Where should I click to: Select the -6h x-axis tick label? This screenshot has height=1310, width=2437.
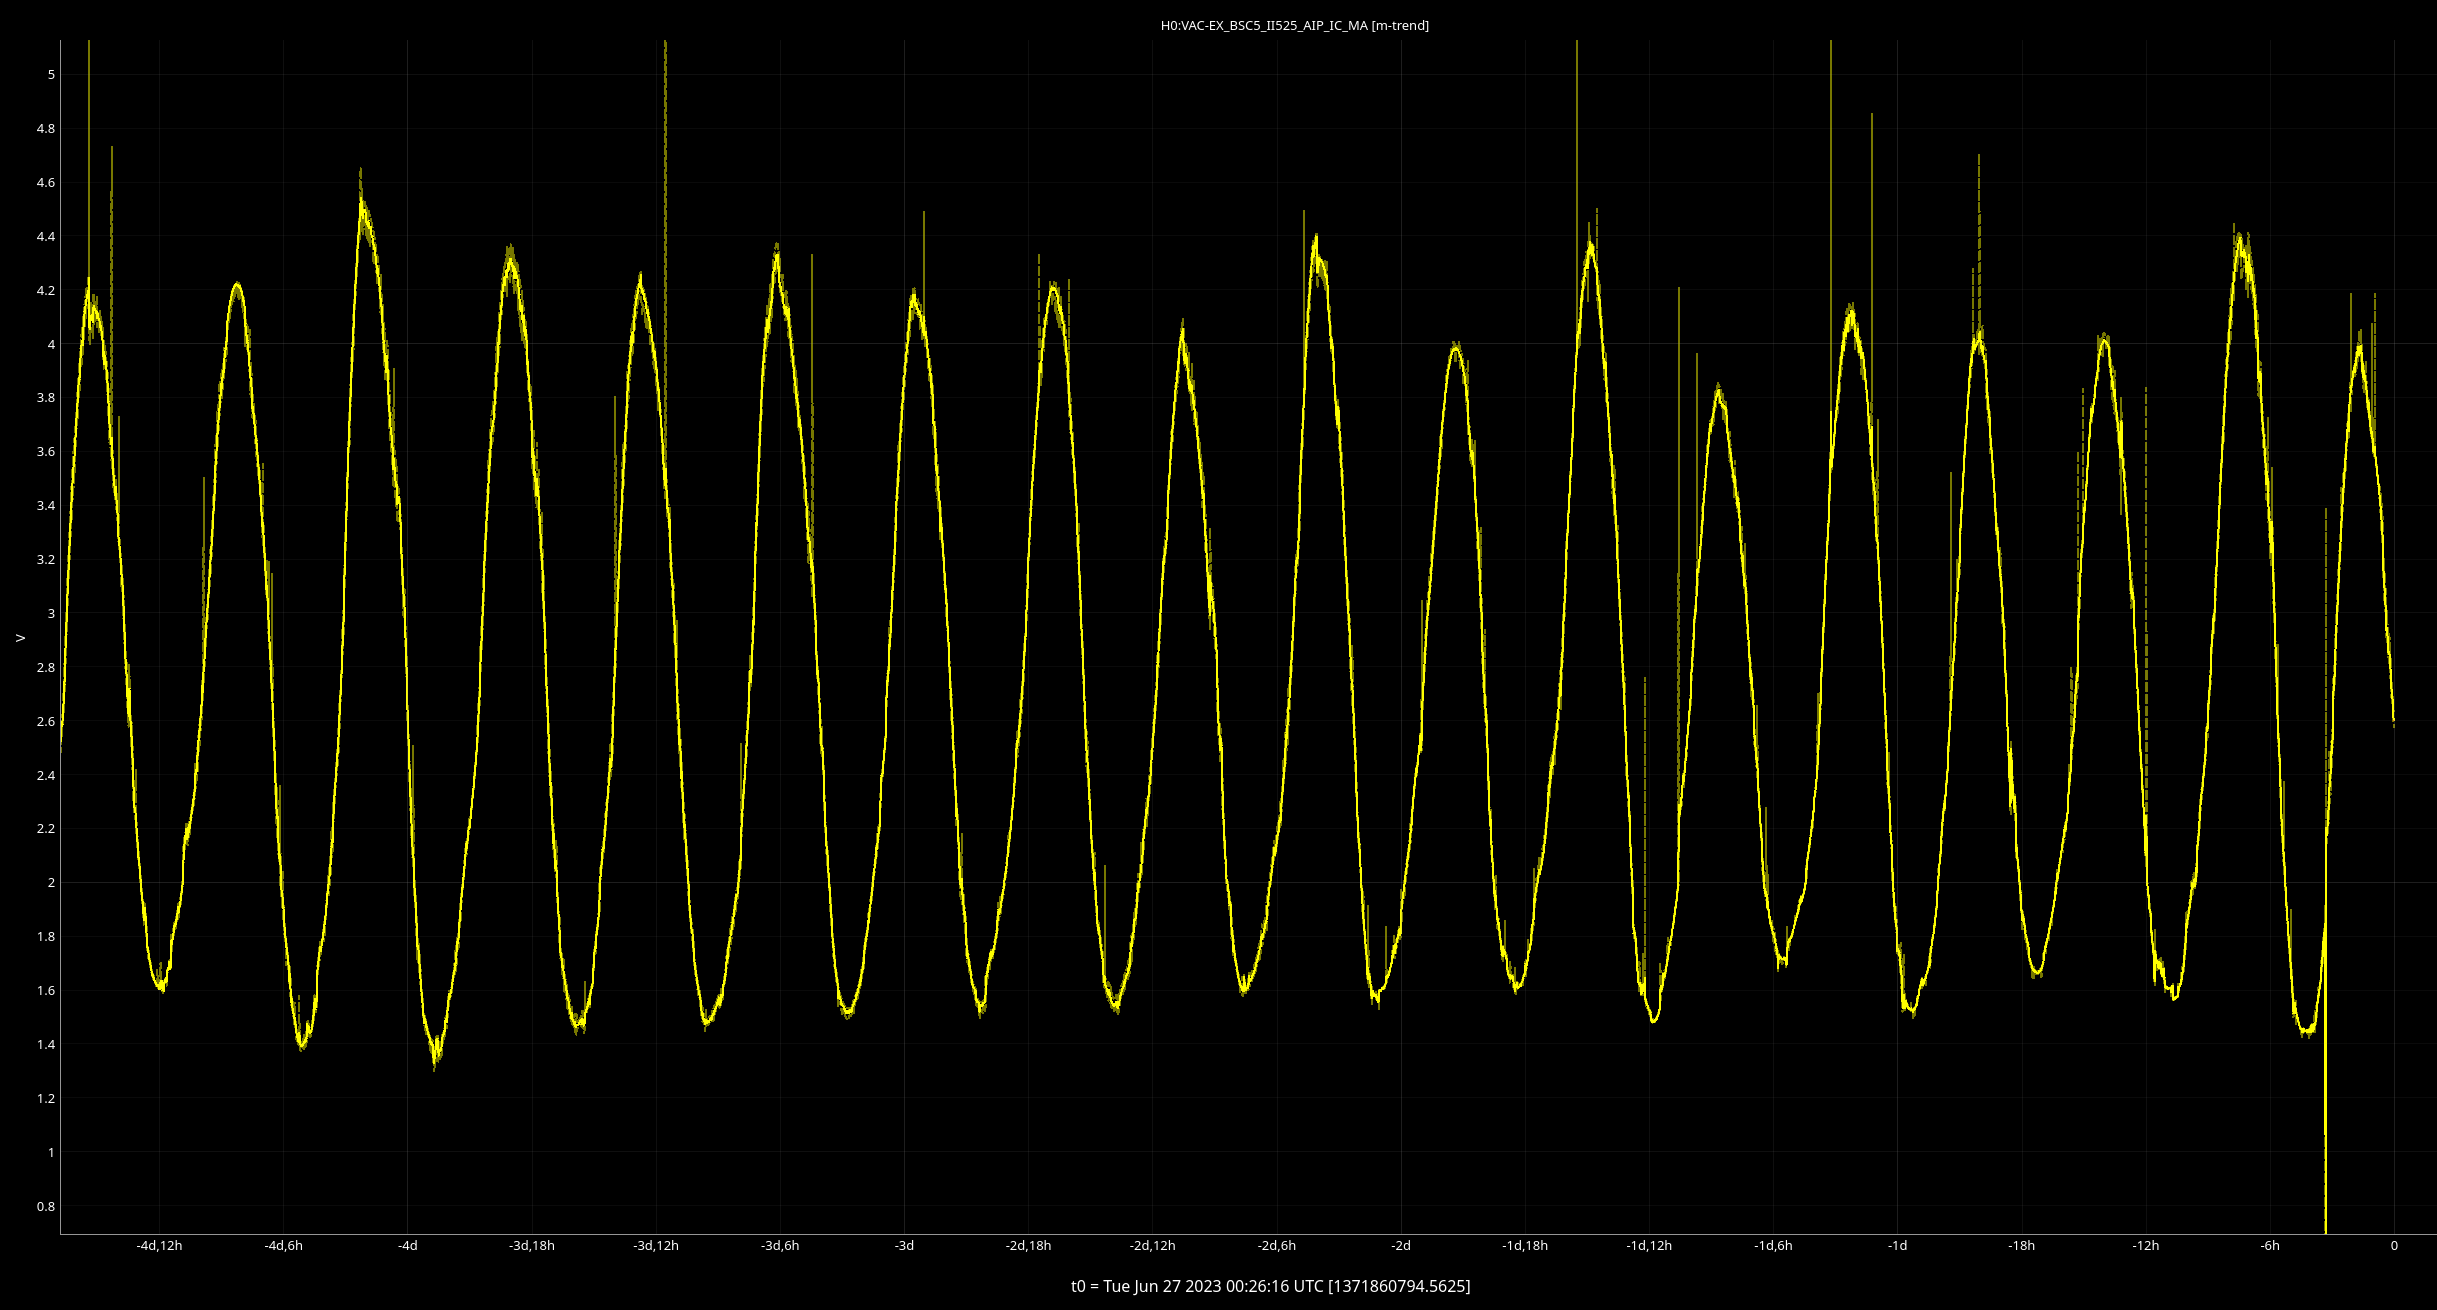(2270, 1246)
